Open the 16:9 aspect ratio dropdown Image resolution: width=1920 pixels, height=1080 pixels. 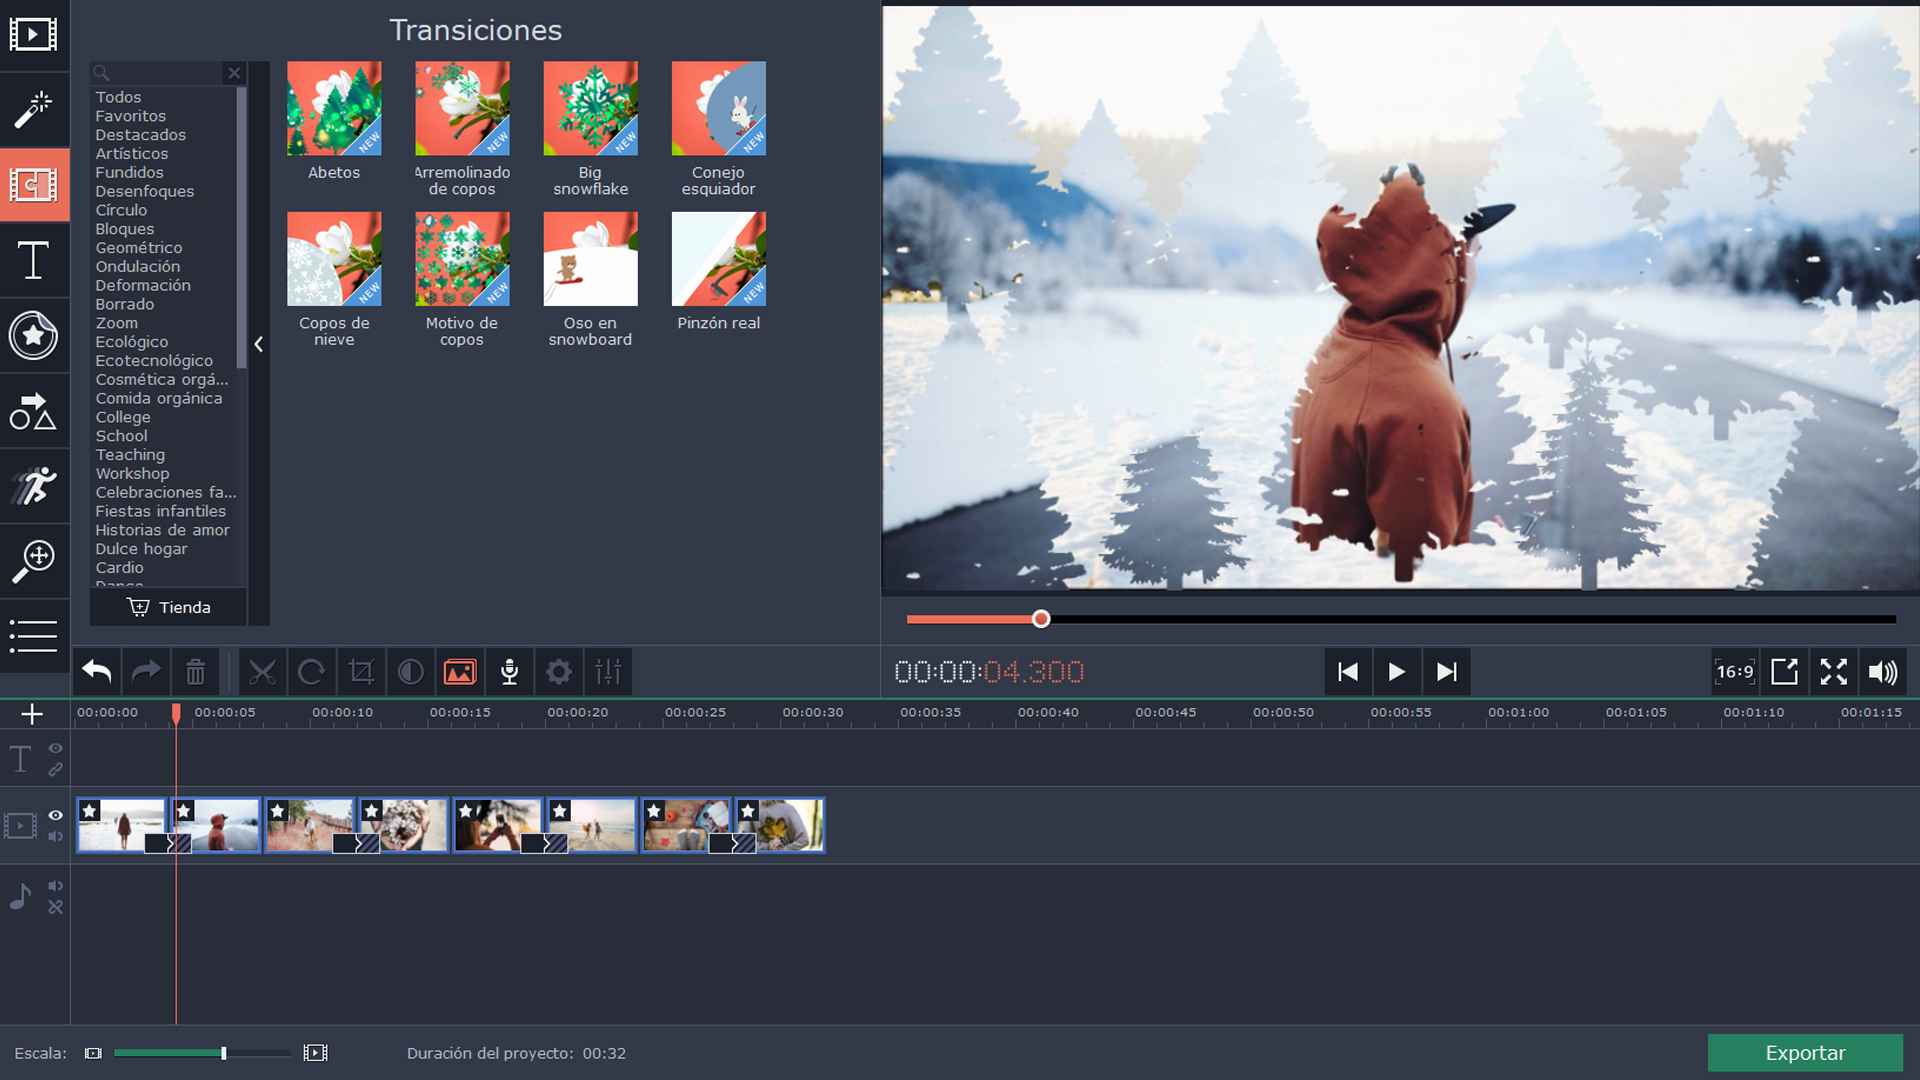click(x=1735, y=672)
